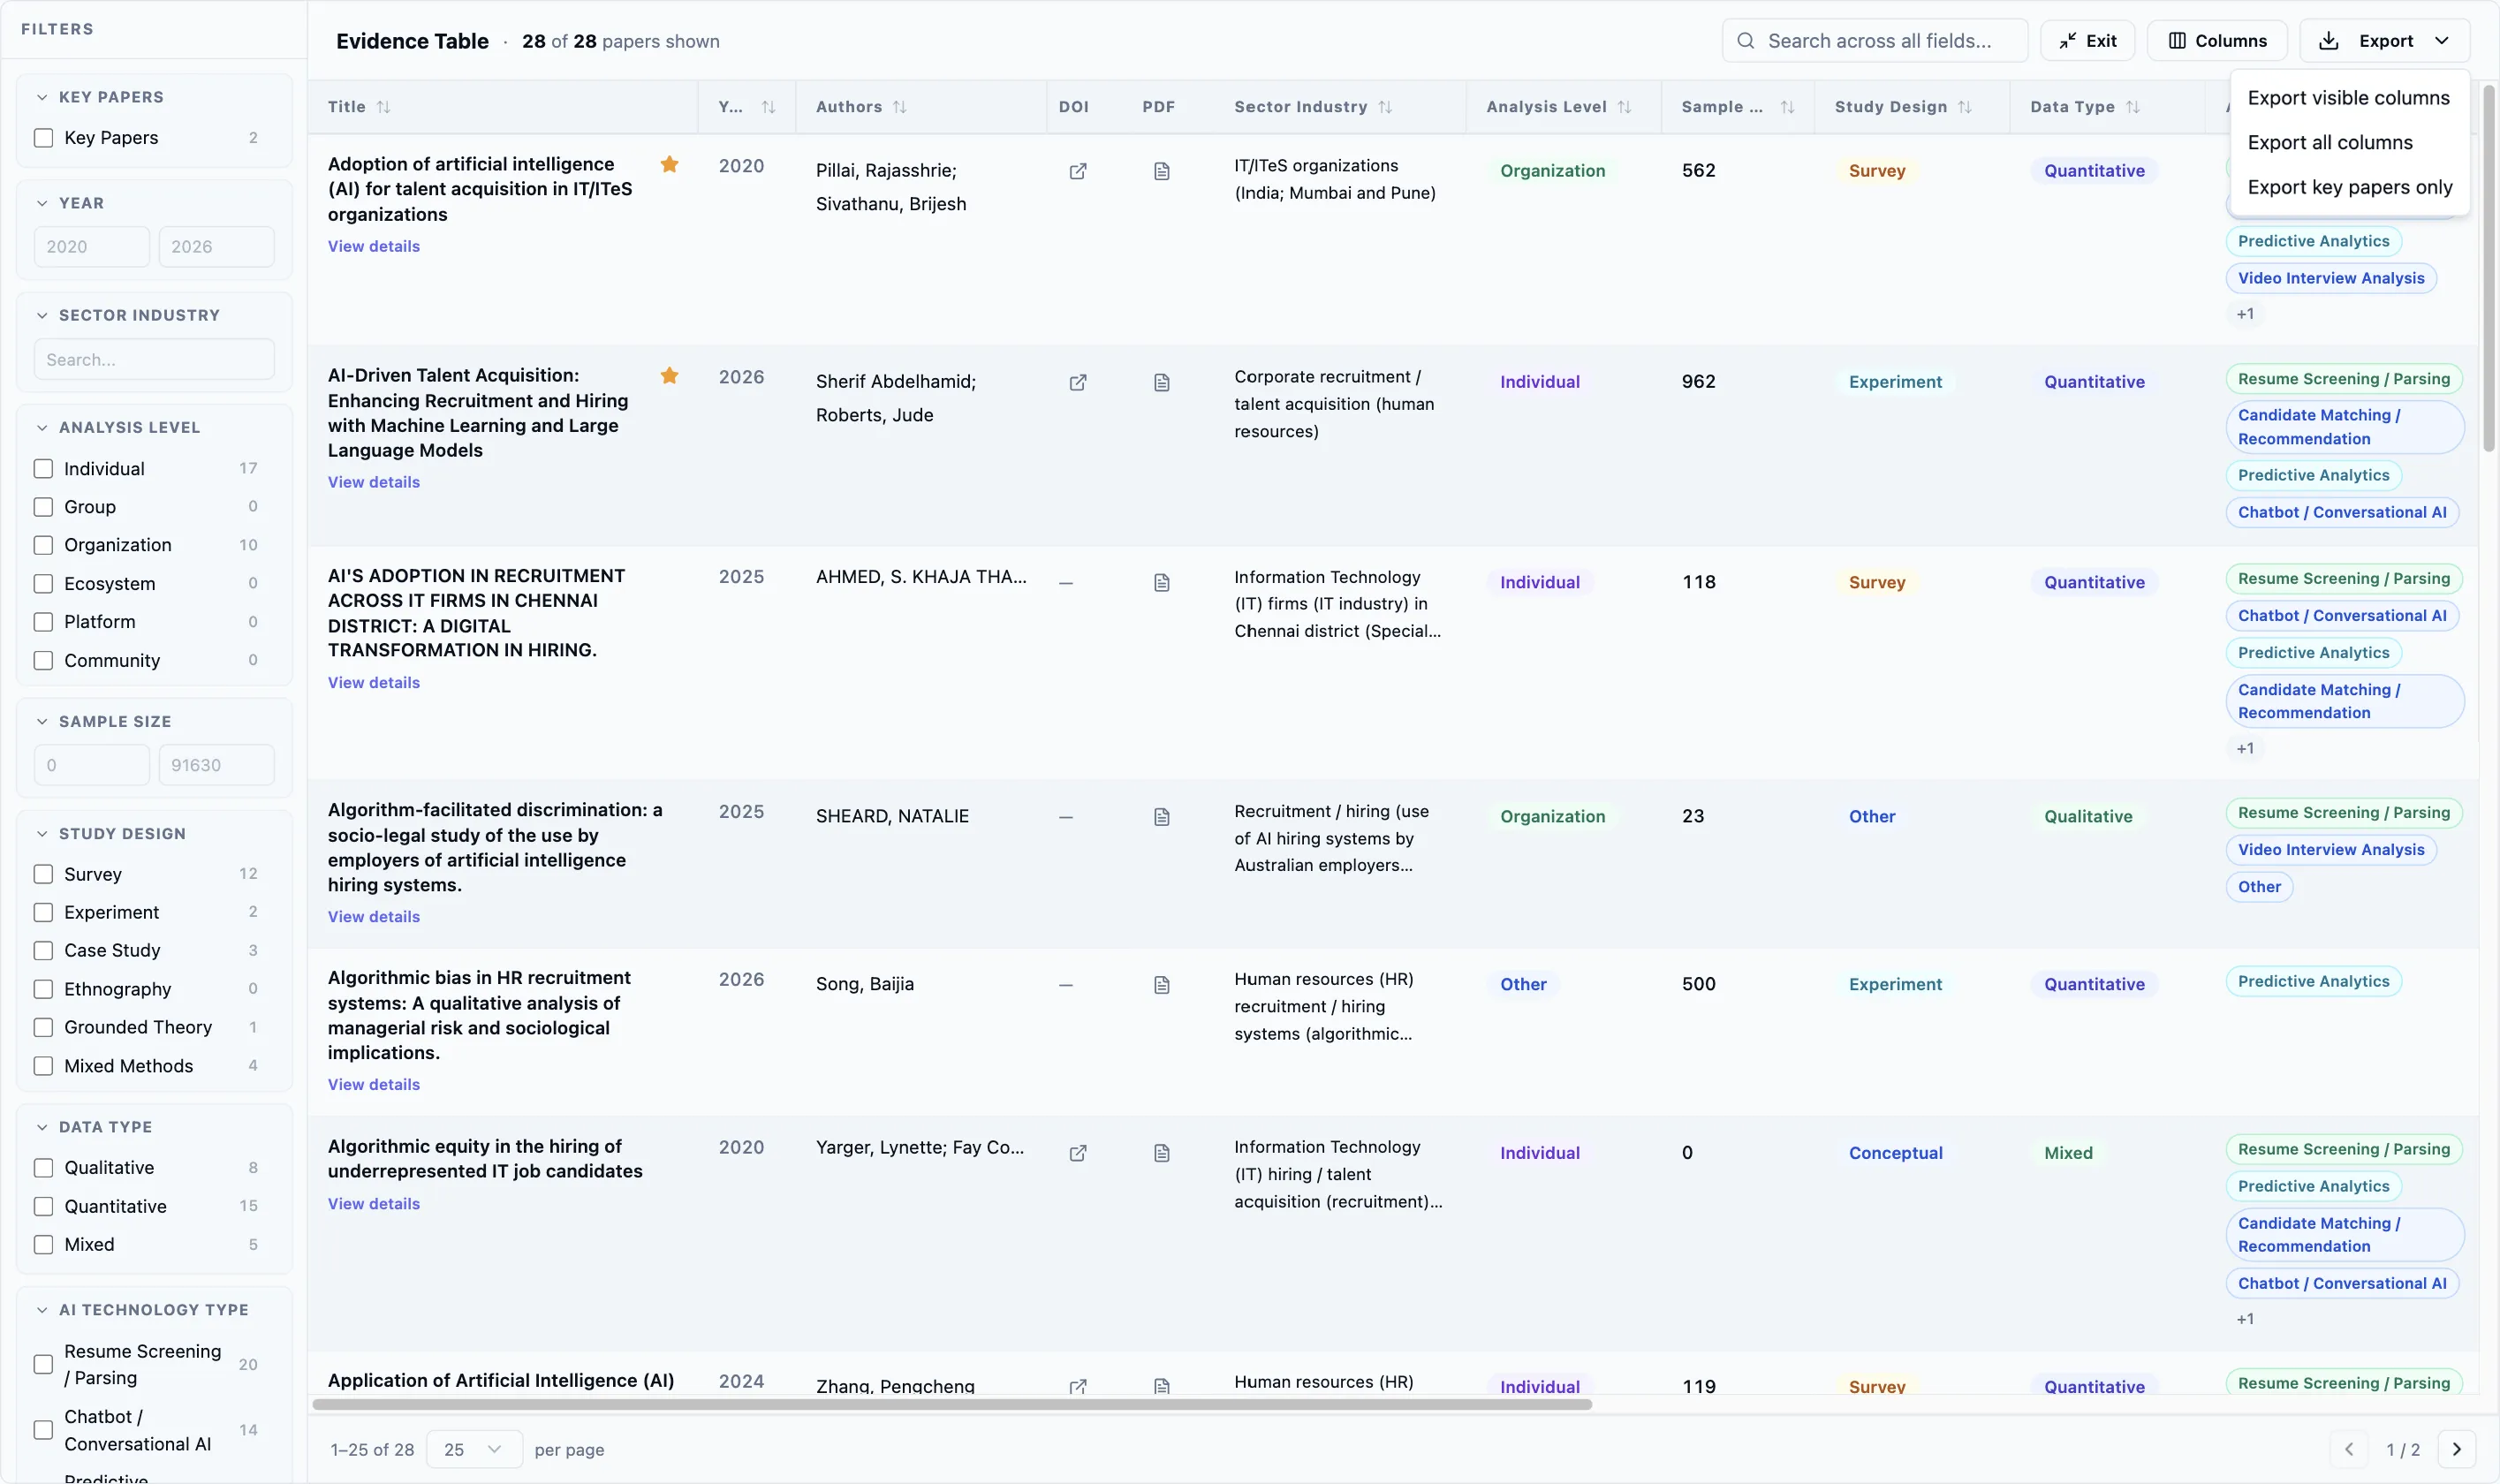Sort table by Year column

(x=768, y=107)
